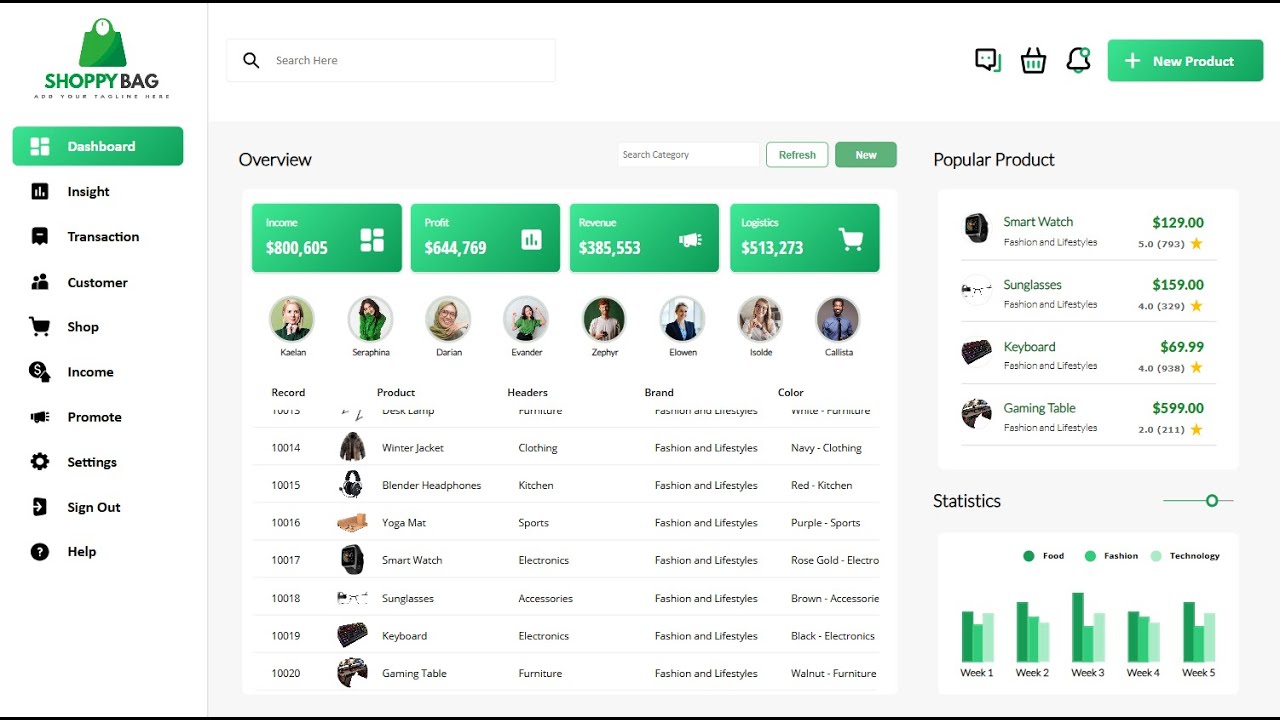
Task: Click the Statistics slider handle
Action: pos(1212,500)
